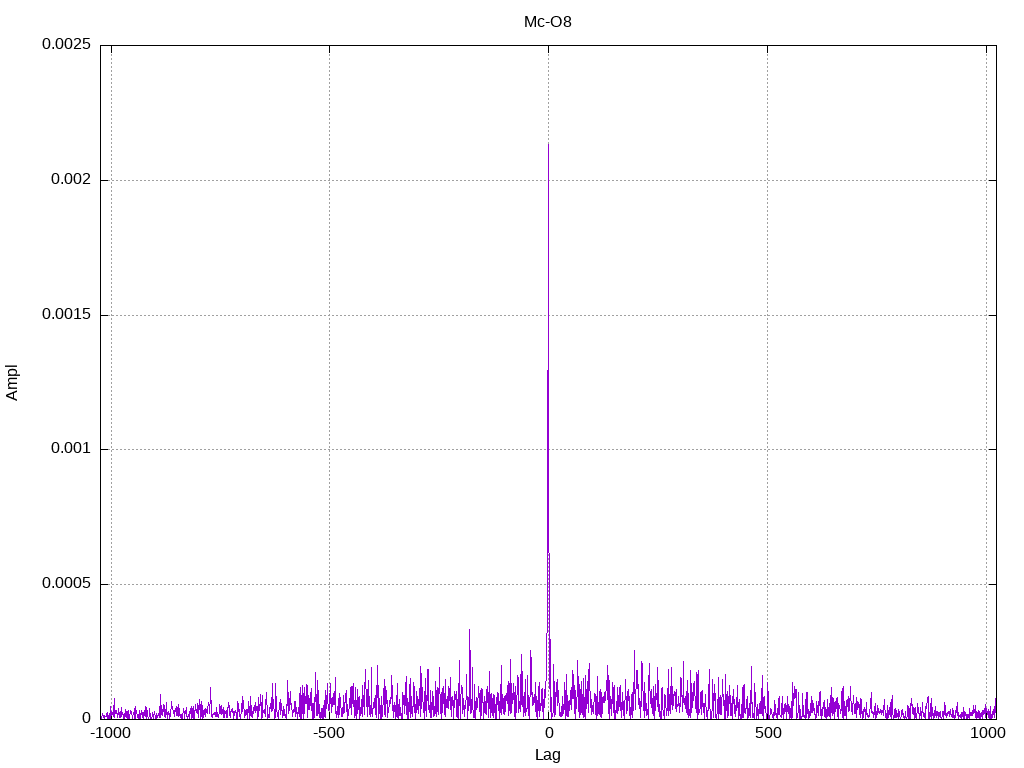This screenshot has width=1024, height=768.
Task: Click the x-axis tick label 1000
Action: point(987,733)
